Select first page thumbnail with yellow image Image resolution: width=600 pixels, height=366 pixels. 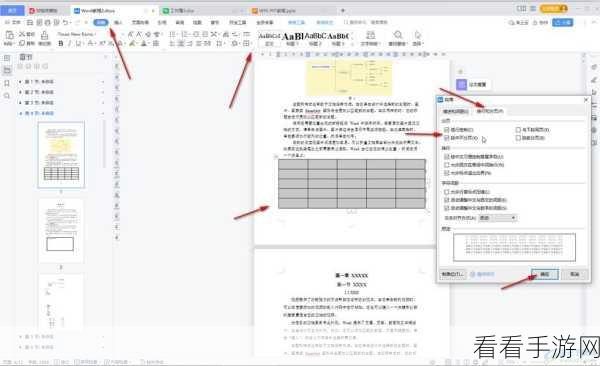(x=61, y=155)
